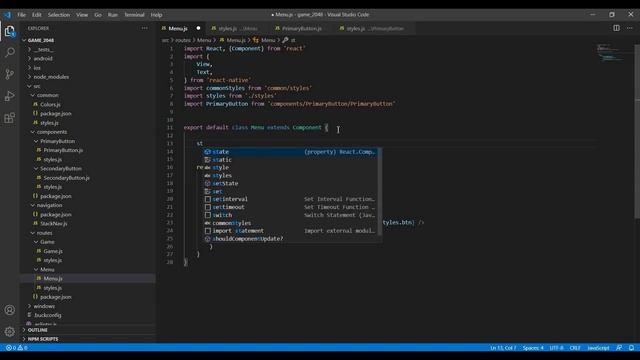Image resolution: width=640 pixels, height=360 pixels.
Task: Open the Search view icon
Action: [x=10, y=52]
